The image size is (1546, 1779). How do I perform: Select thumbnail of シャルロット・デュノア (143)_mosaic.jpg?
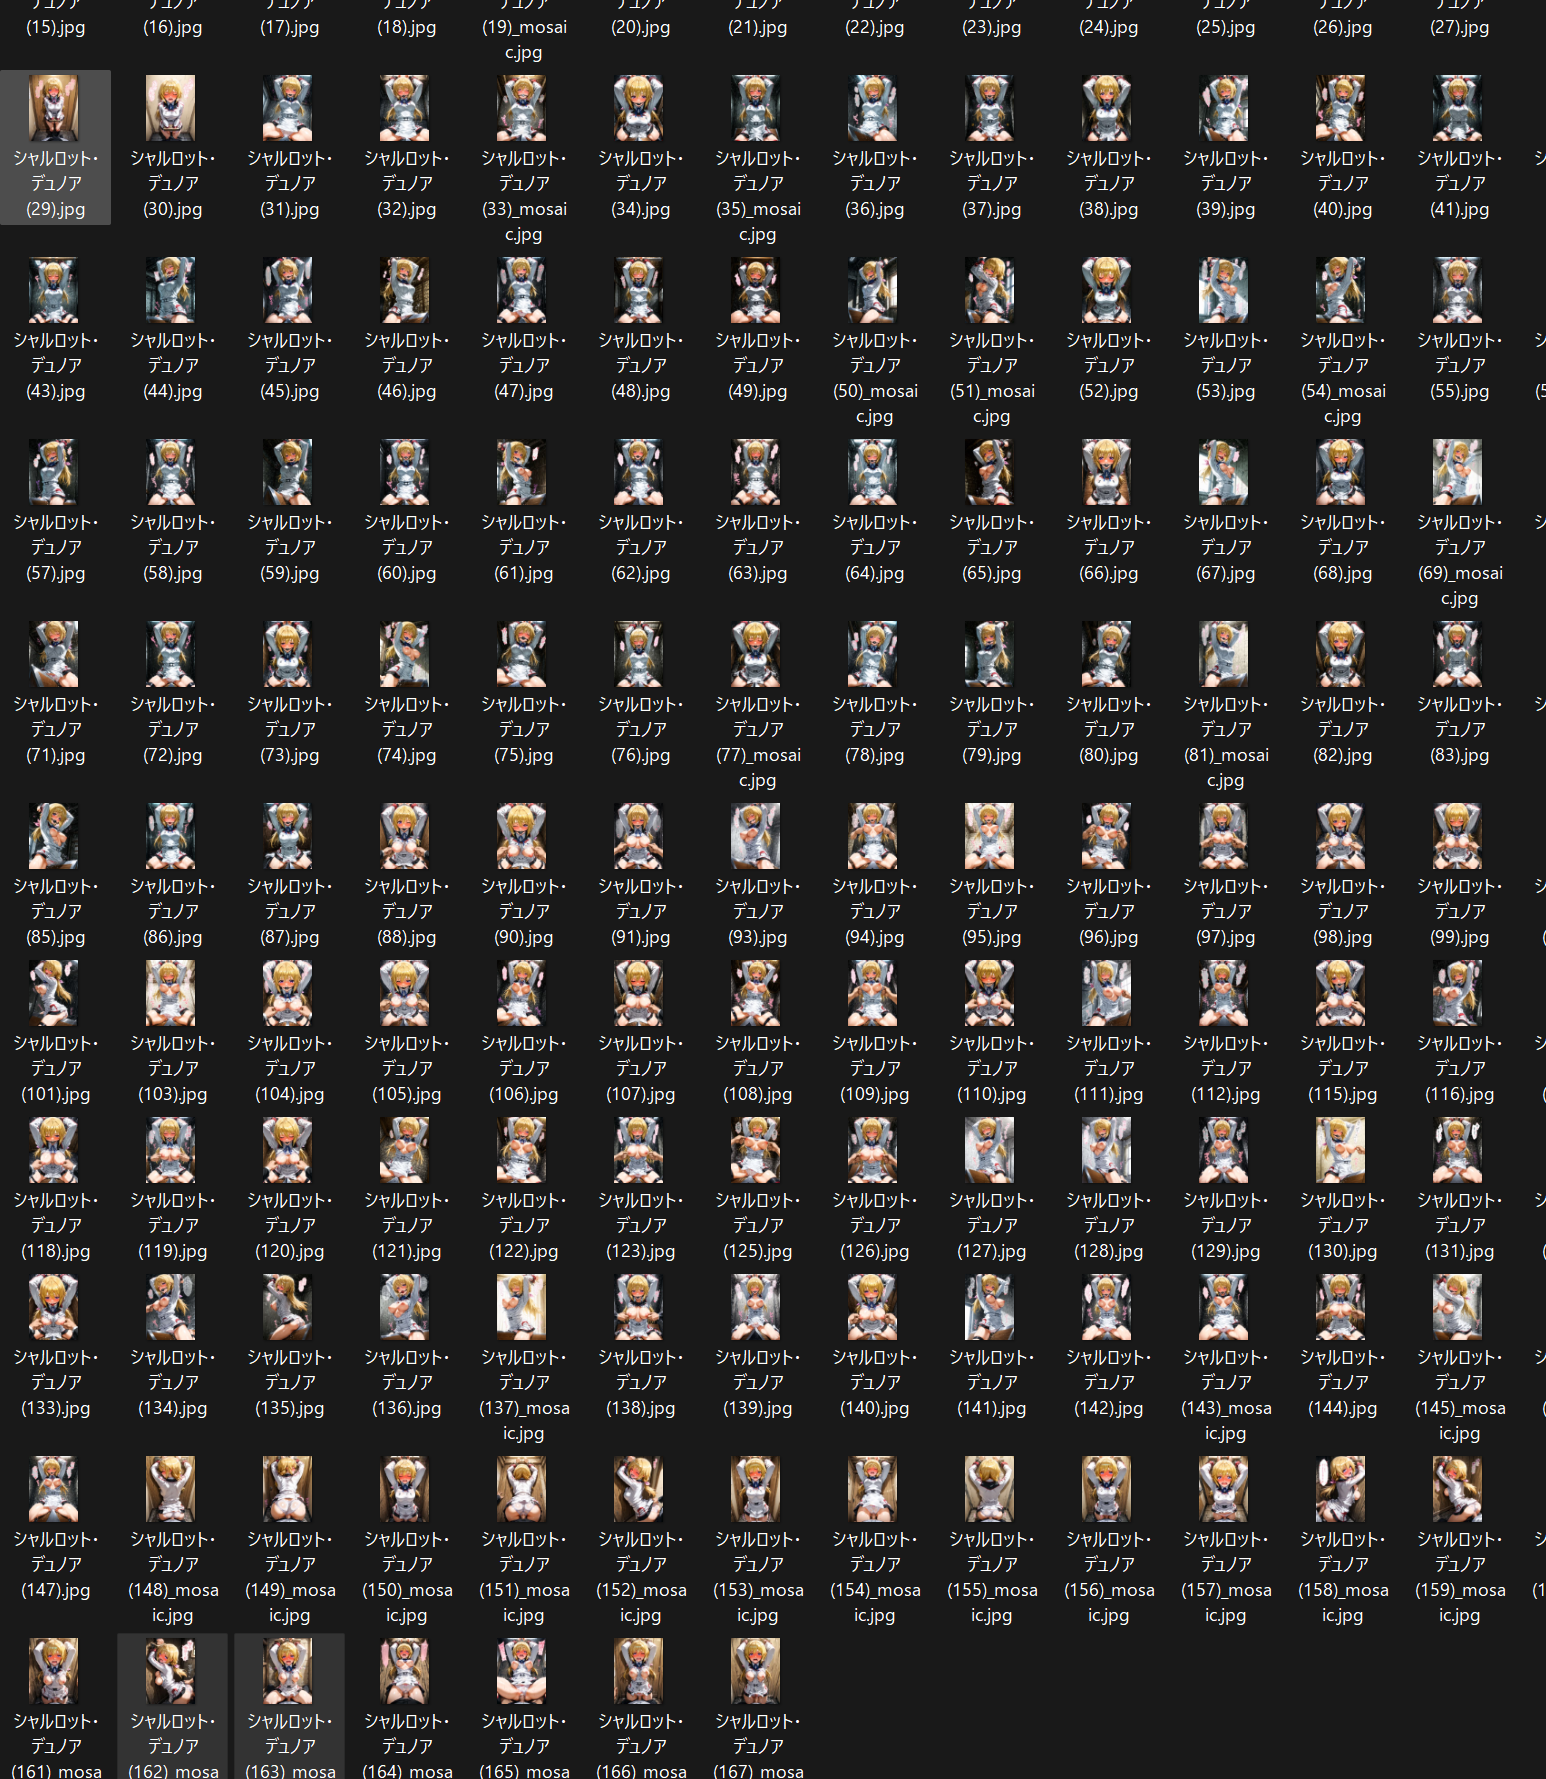click(x=1224, y=1307)
